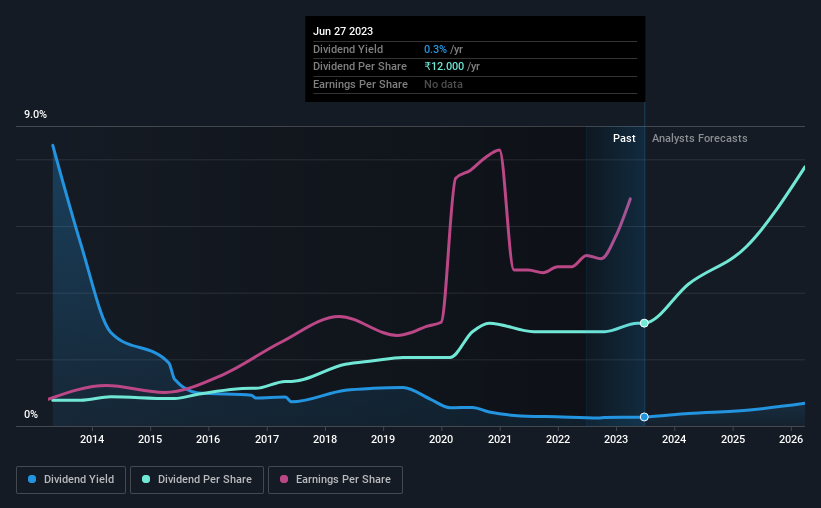
Task: Click the 2026 x-axis year label
Action: click(791, 439)
